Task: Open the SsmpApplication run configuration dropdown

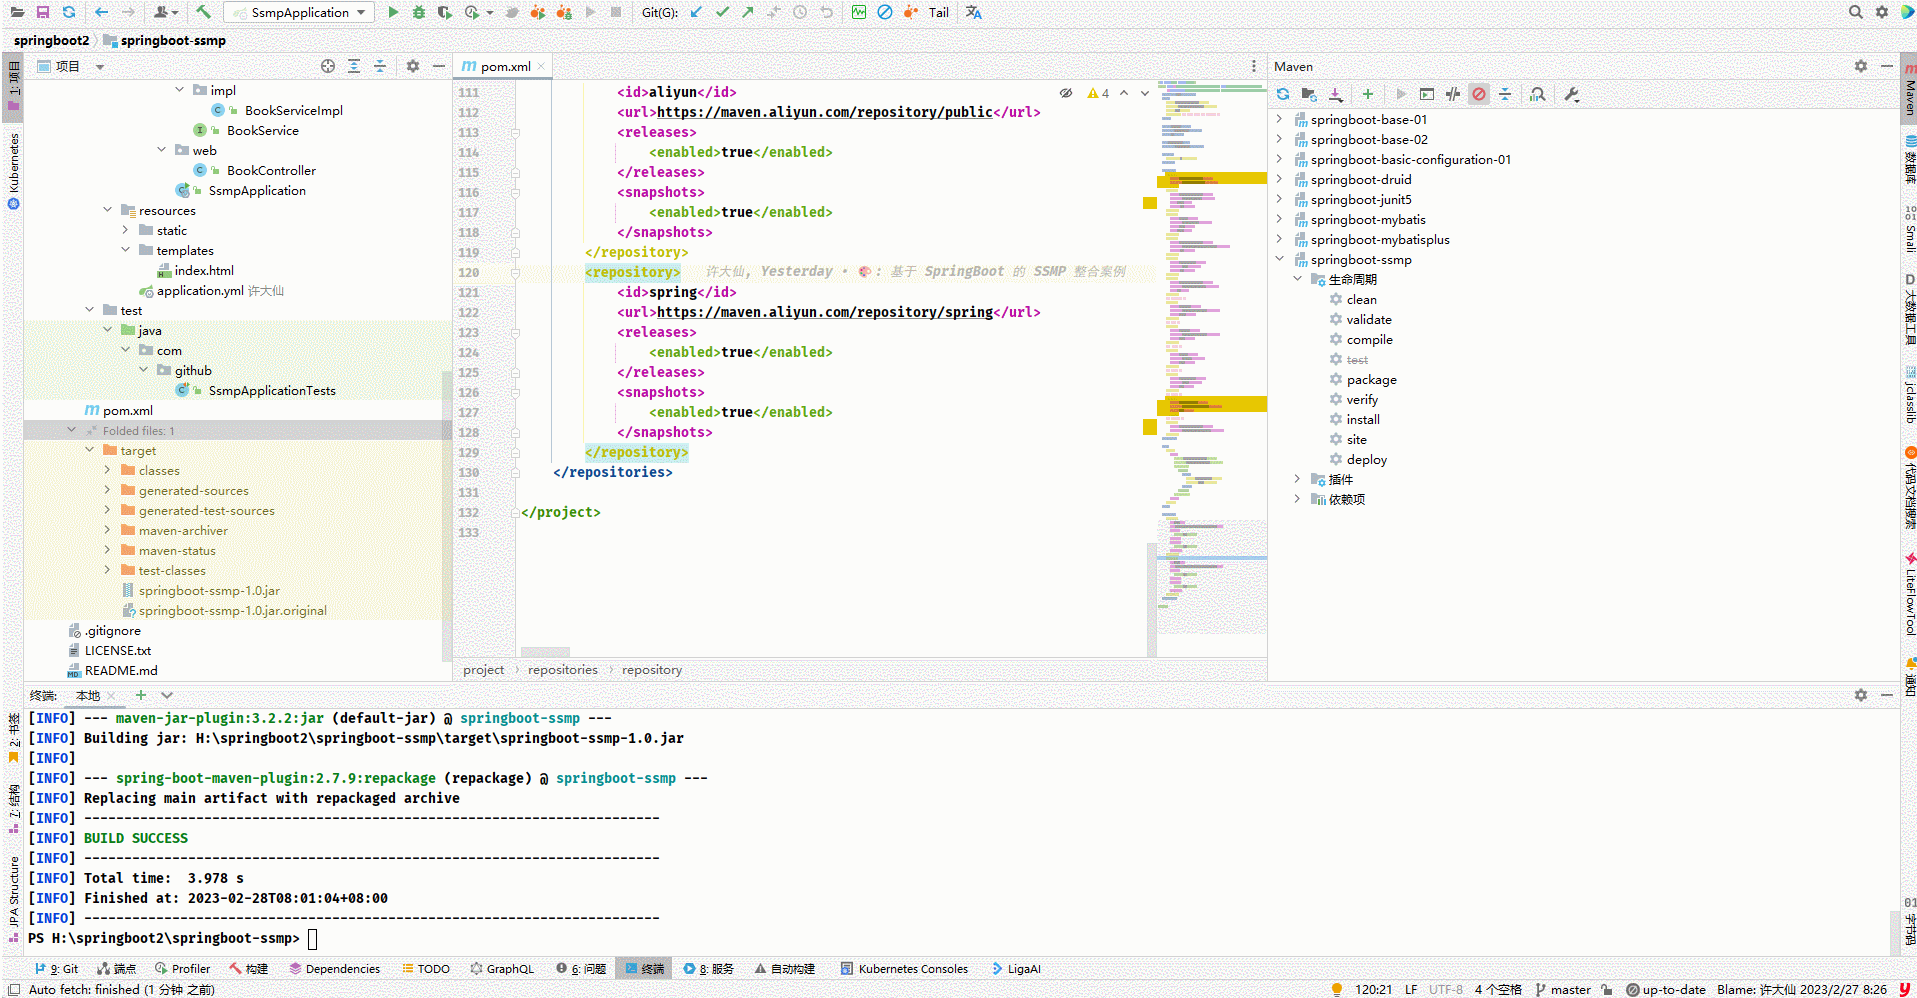Action: click(x=300, y=12)
